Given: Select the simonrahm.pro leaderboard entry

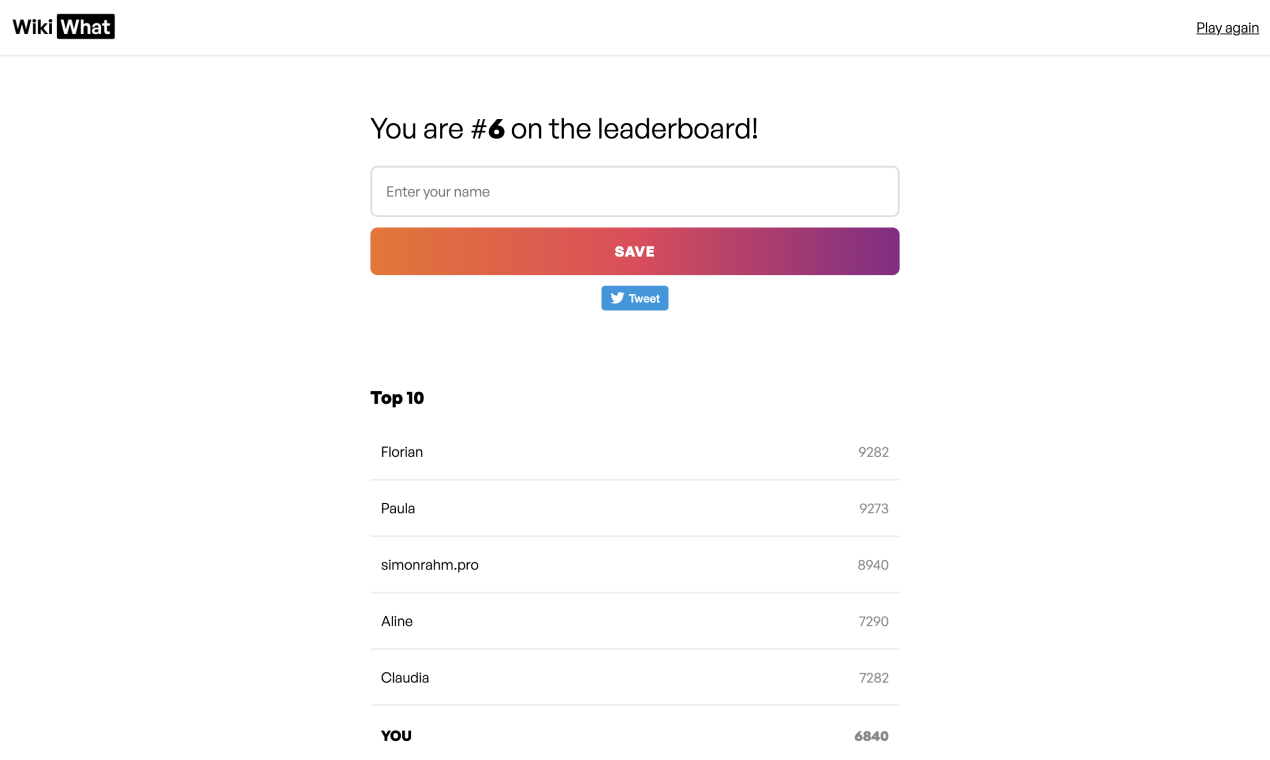Looking at the screenshot, I should pos(429,565).
